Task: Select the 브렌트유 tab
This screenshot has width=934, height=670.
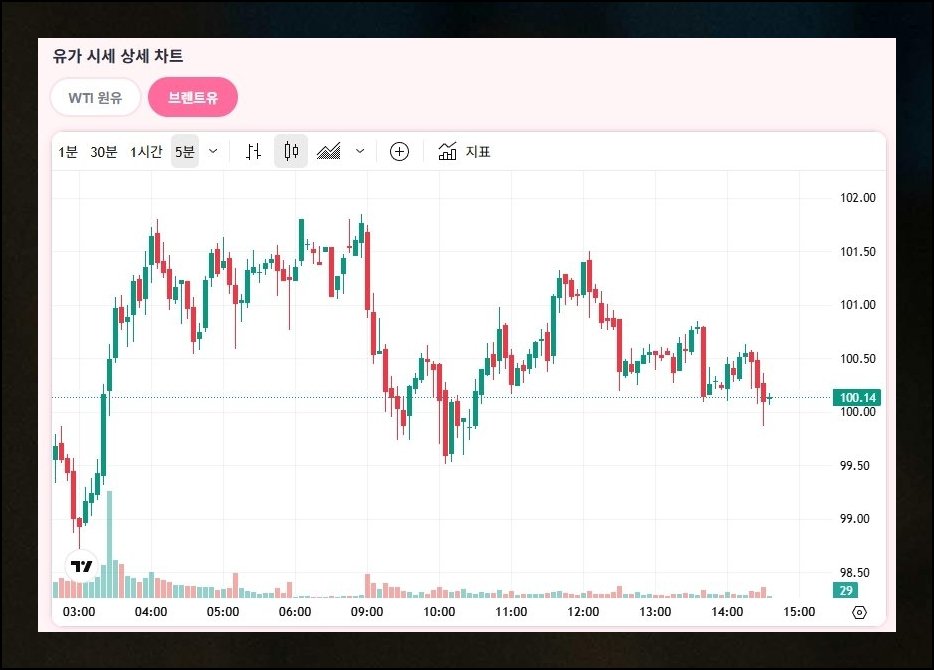Action: pos(193,97)
